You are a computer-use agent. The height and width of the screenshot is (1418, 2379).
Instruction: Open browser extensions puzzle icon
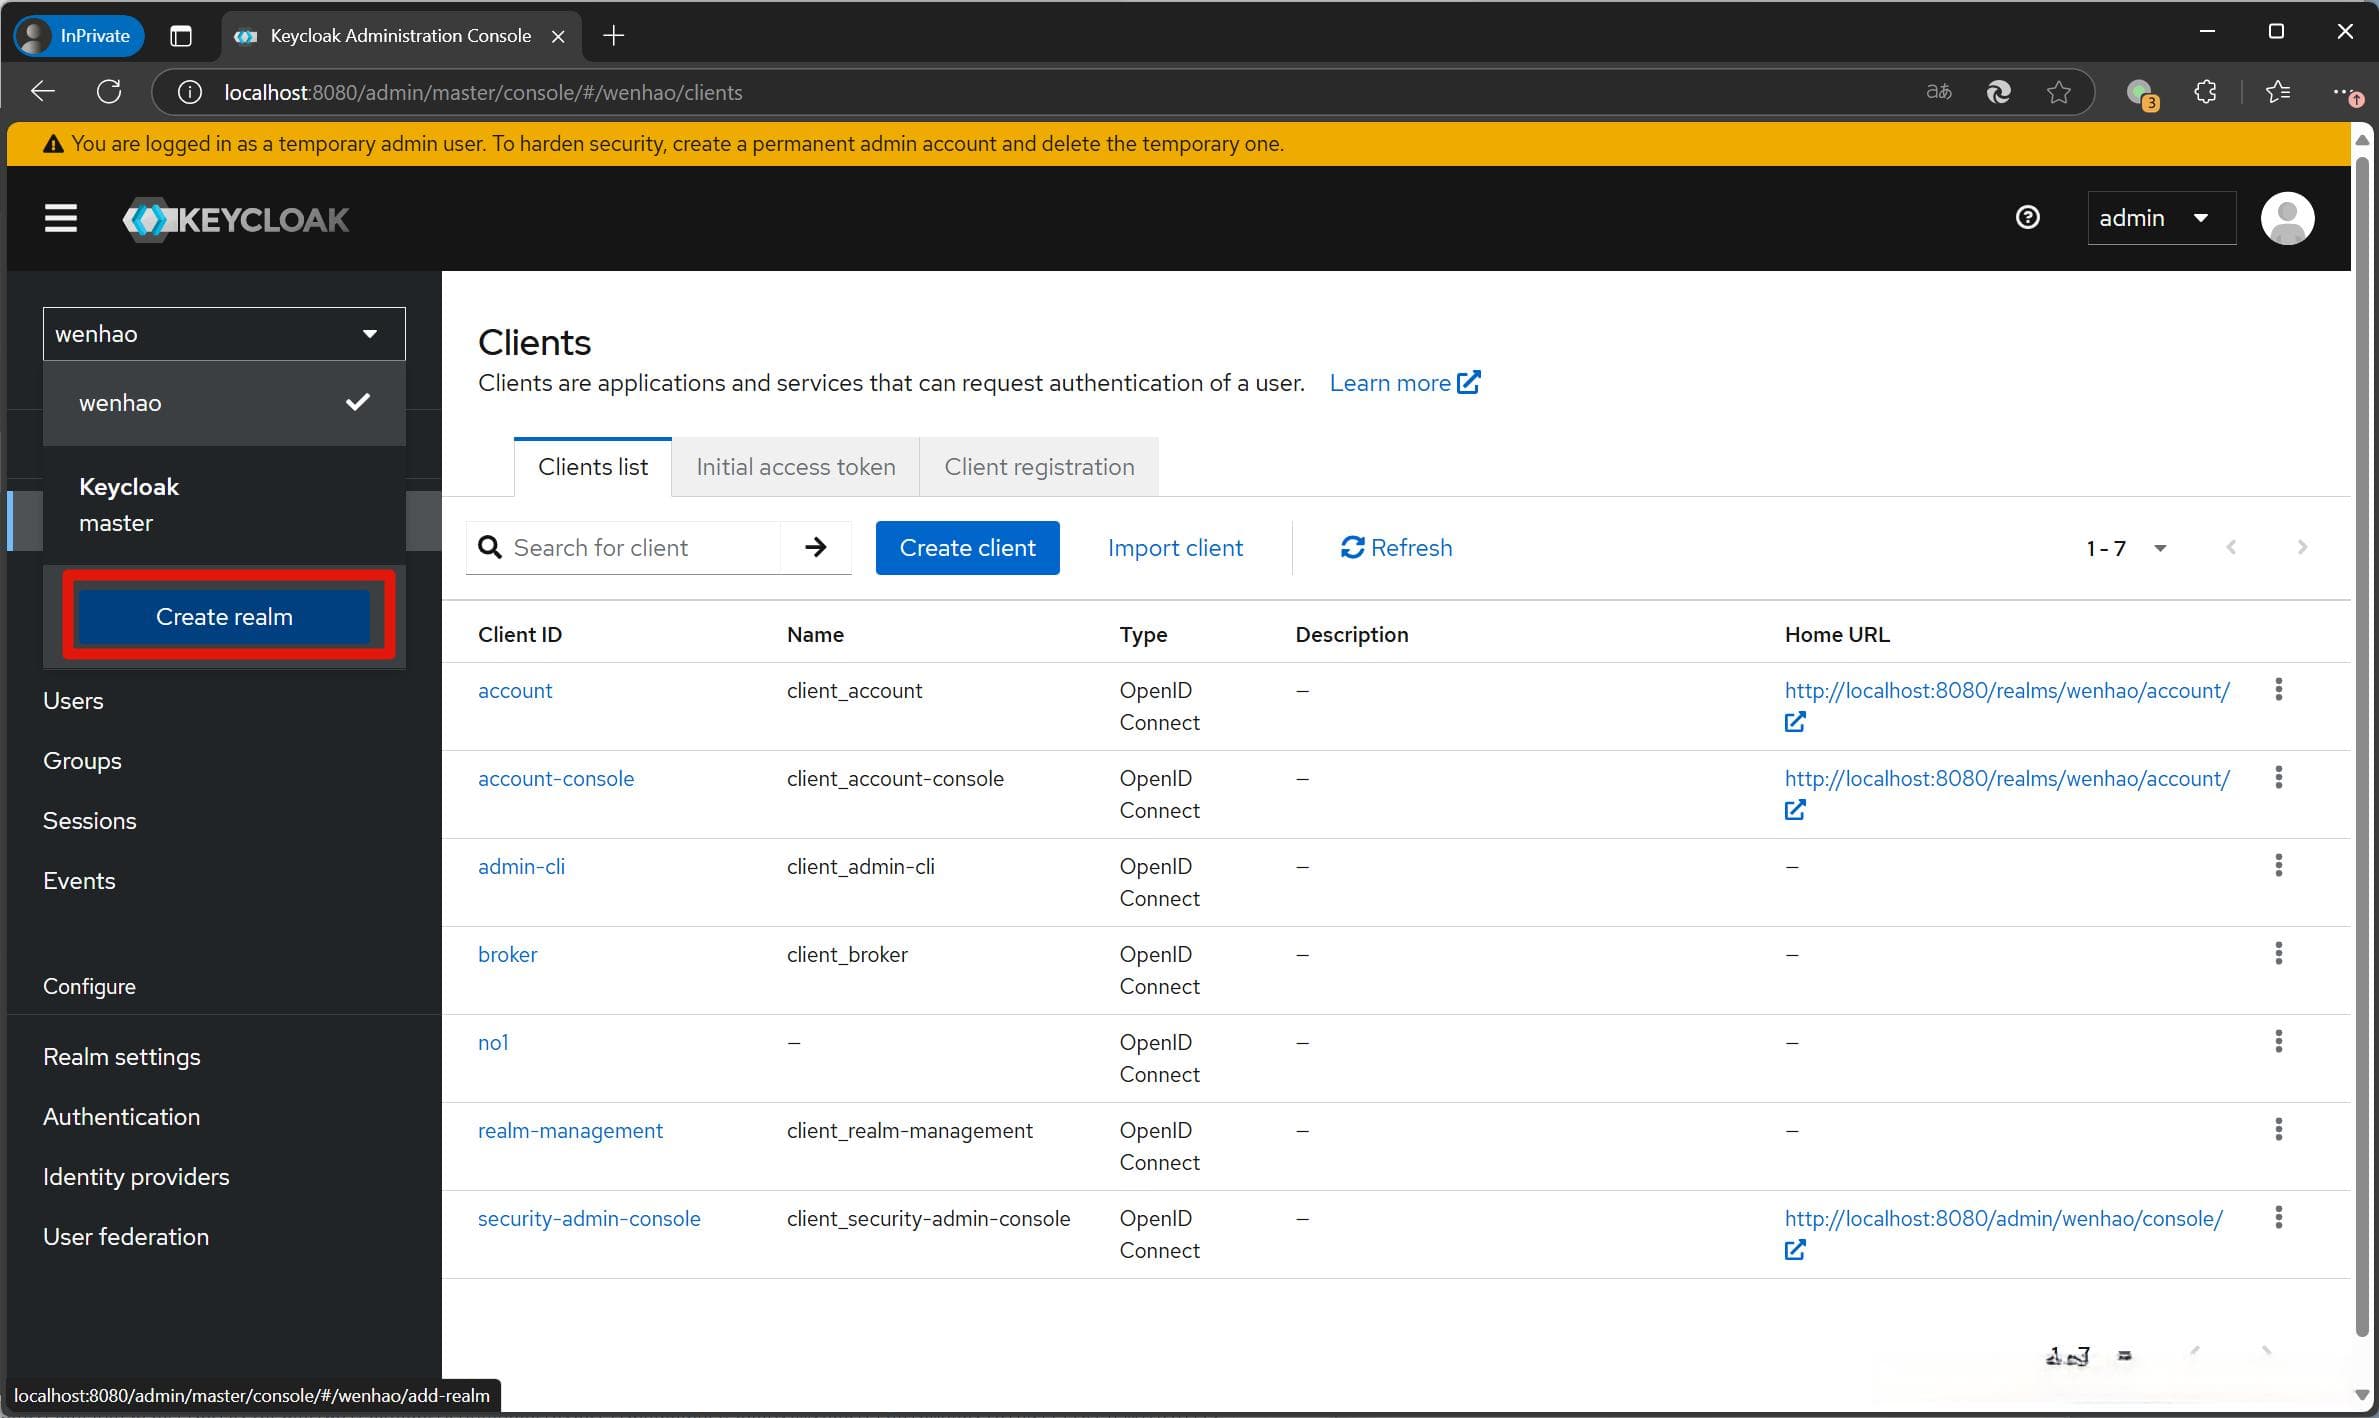click(x=2205, y=92)
